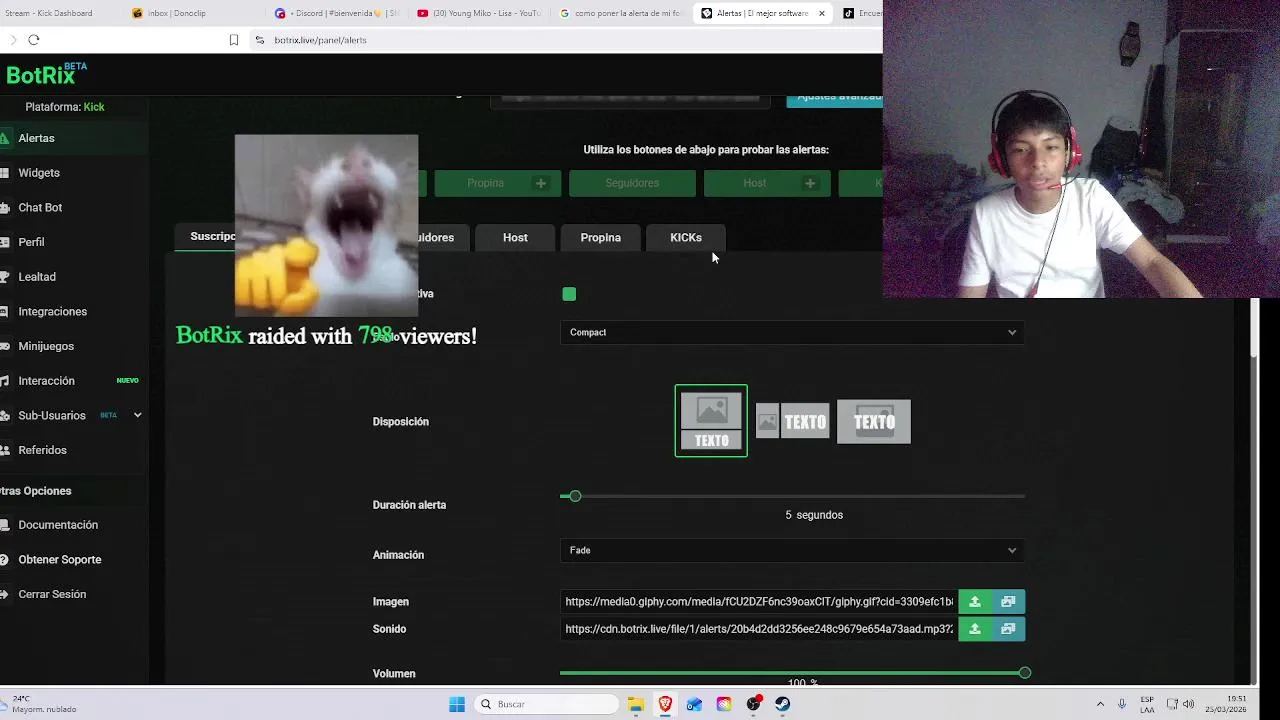Screen dimensions: 1280x720
Task: Open the gallery for the Imagen field
Action: [1008, 601]
